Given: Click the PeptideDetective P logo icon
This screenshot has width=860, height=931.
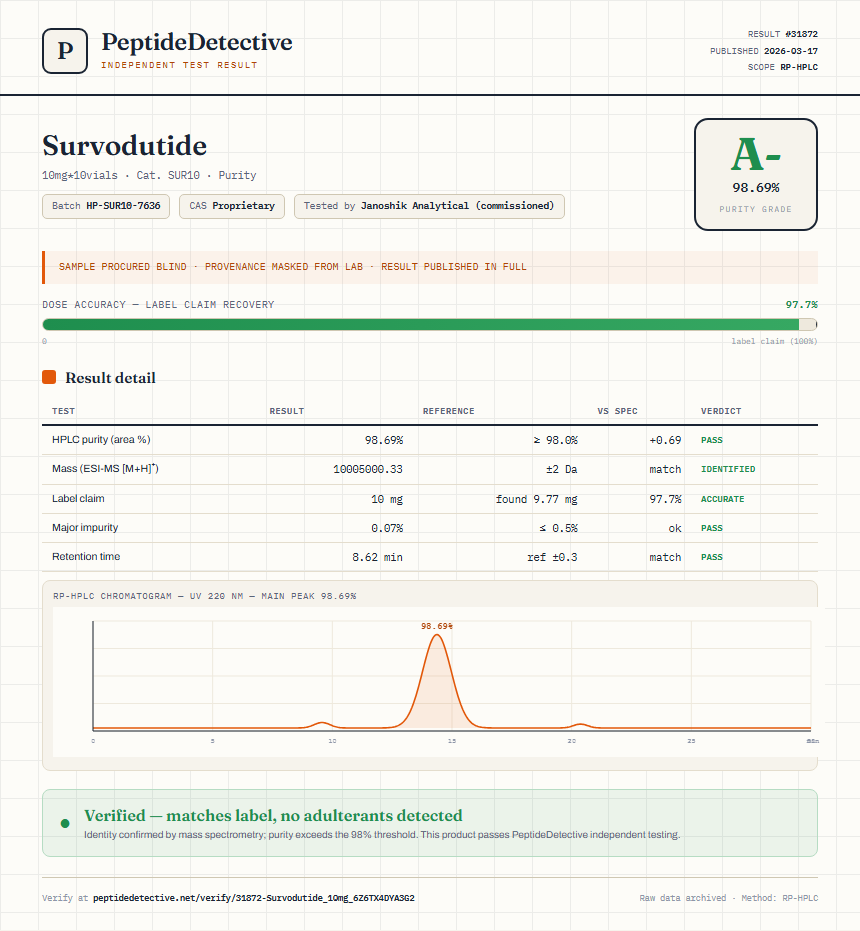Looking at the screenshot, I should 65,51.
